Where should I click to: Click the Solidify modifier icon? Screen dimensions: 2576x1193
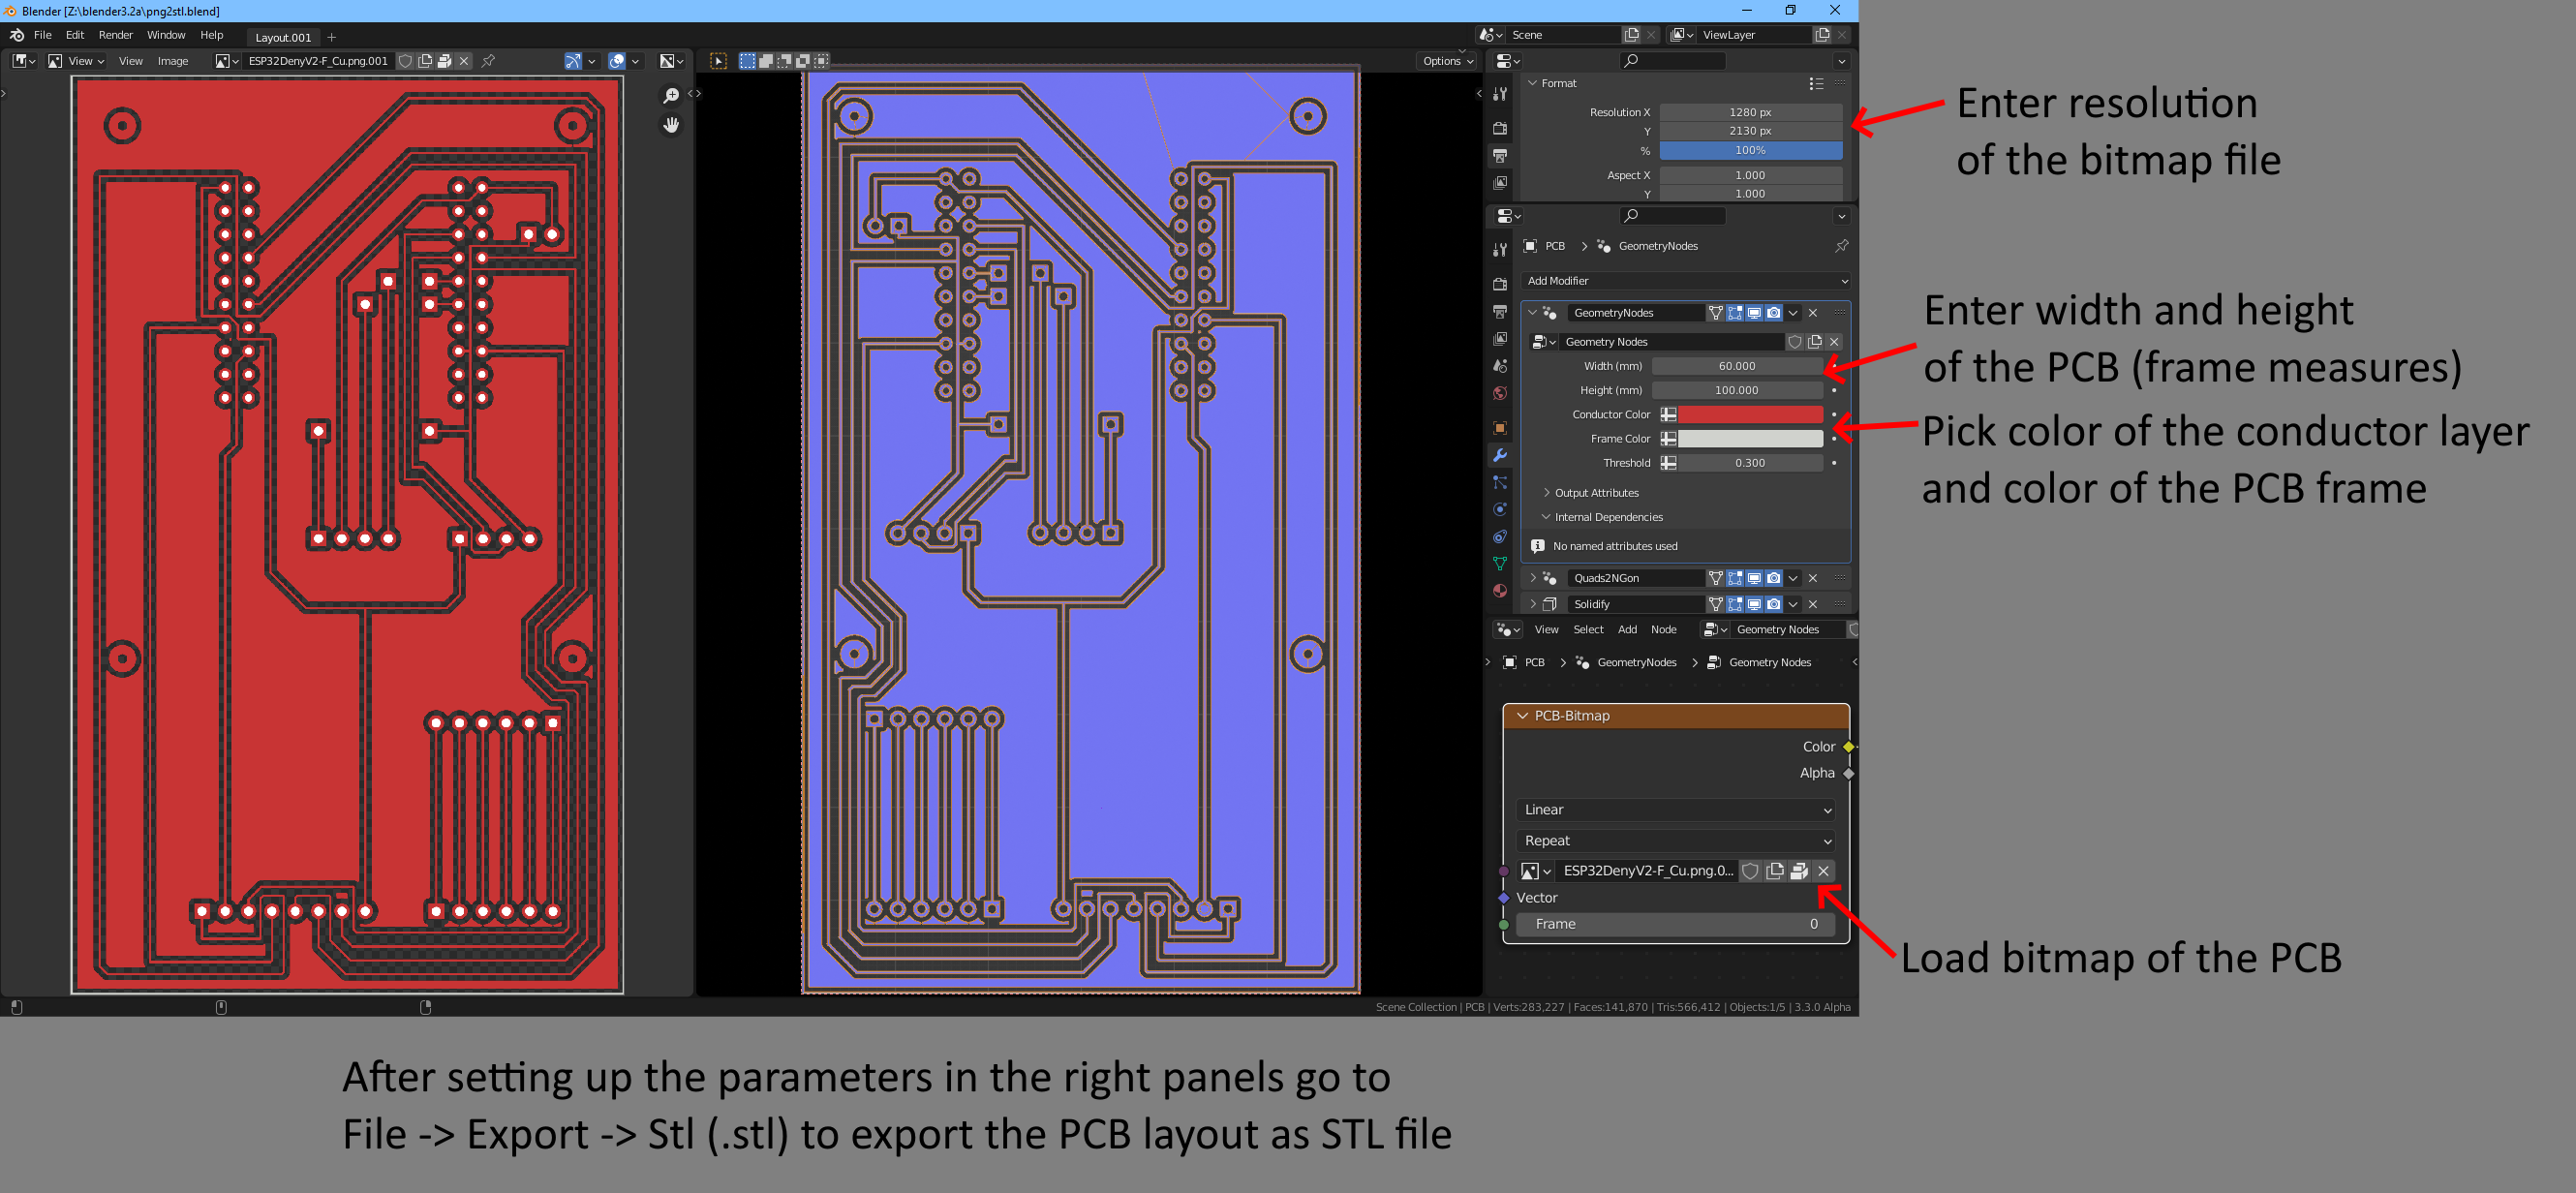(1546, 603)
